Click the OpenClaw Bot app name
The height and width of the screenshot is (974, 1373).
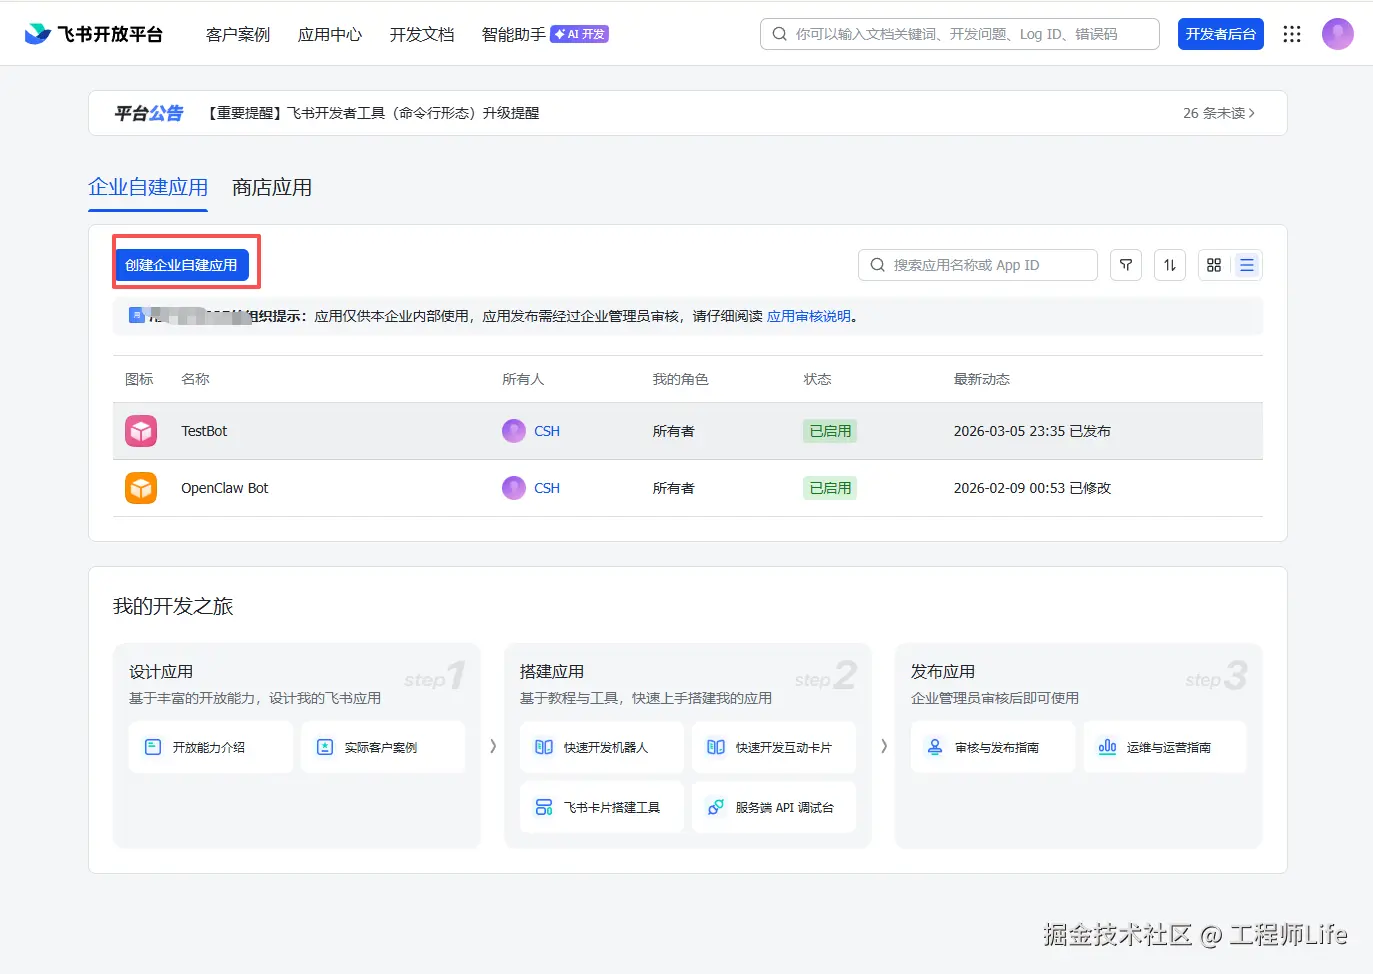[x=225, y=488]
